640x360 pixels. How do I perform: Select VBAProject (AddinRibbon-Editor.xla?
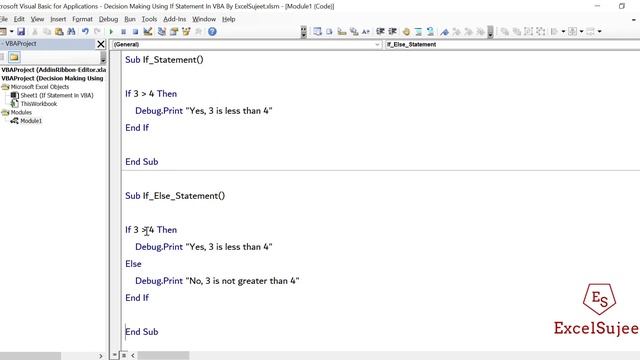pos(53,70)
